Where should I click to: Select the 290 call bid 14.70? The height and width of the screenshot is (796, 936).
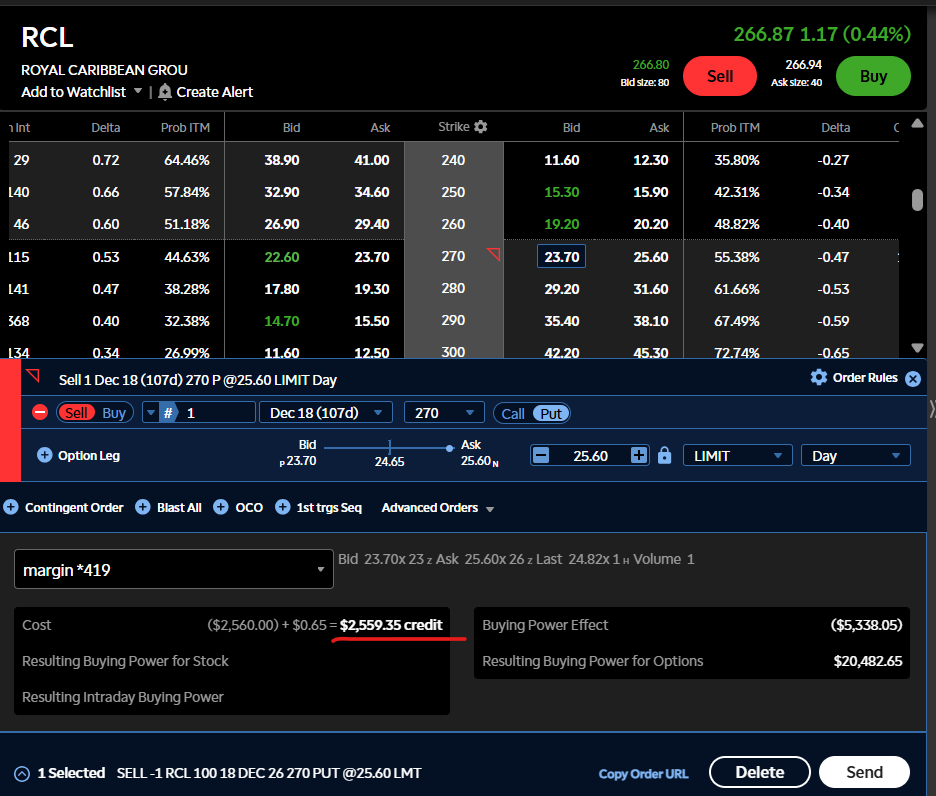pos(282,321)
